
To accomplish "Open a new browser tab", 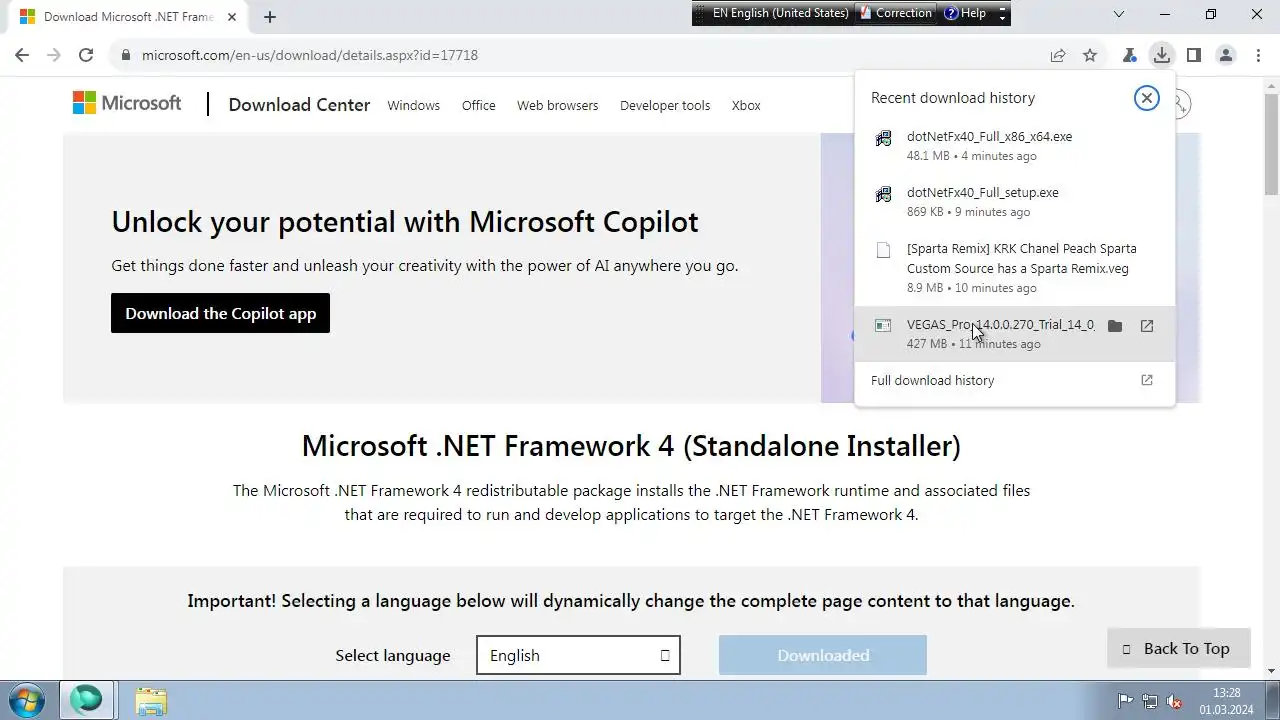I will pos(270,16).
